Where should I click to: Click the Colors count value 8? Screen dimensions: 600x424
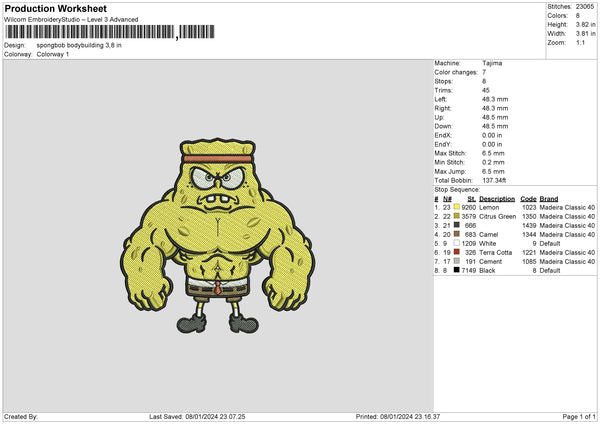[578, 16]
